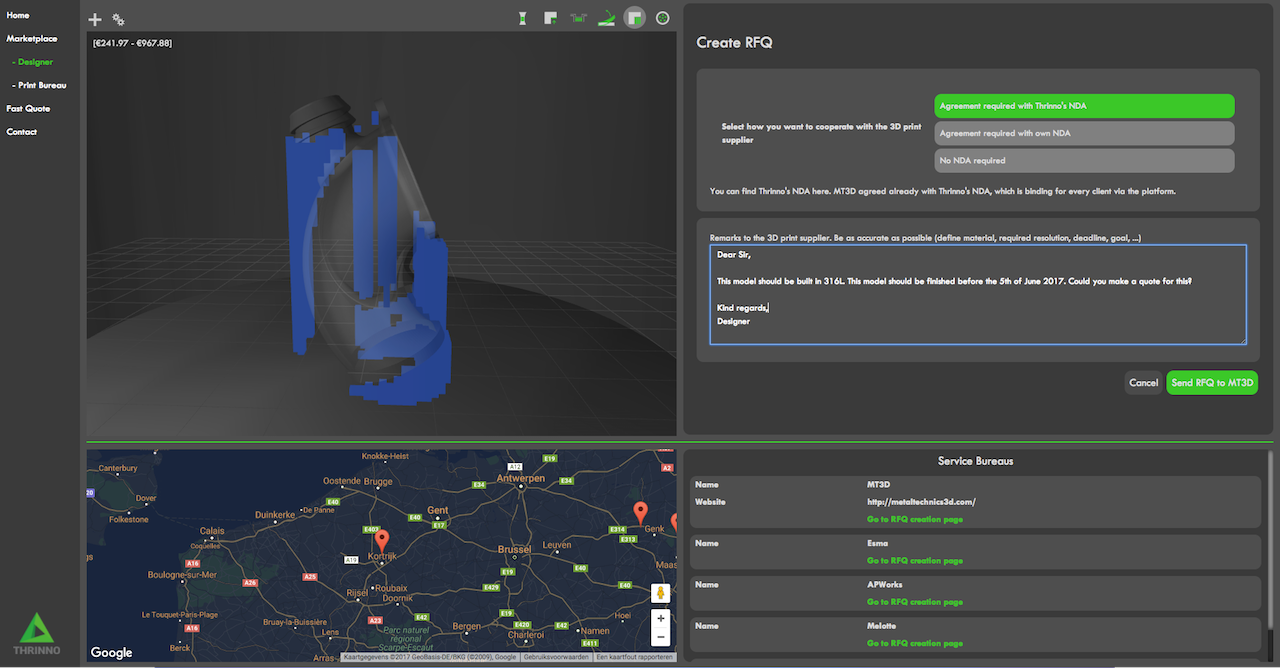Open Esma's Go to RFQ creation page link

[x=915, y=561]
